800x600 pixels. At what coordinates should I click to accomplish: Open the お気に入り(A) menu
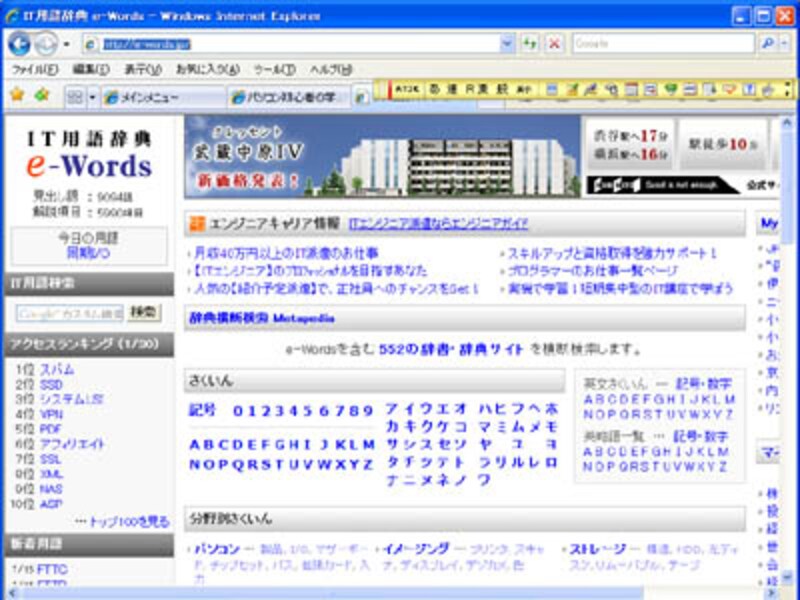(x=207, y=69)
